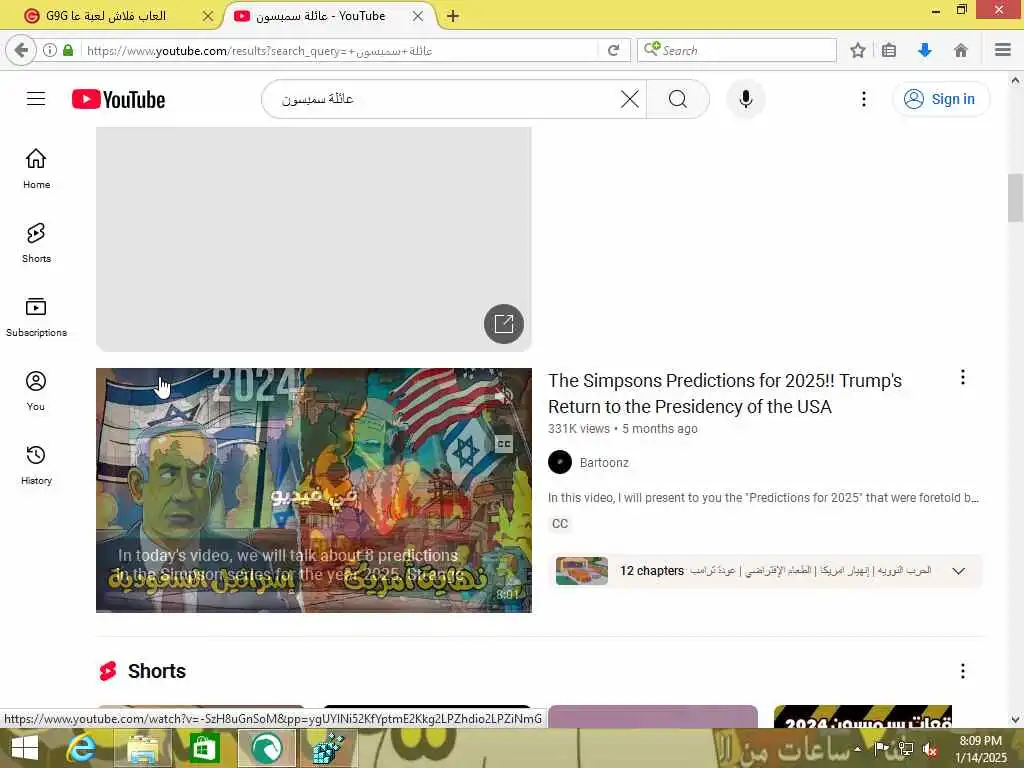Close the G9G tab
The image size is (1024, 768).
(x=208, y=16)
